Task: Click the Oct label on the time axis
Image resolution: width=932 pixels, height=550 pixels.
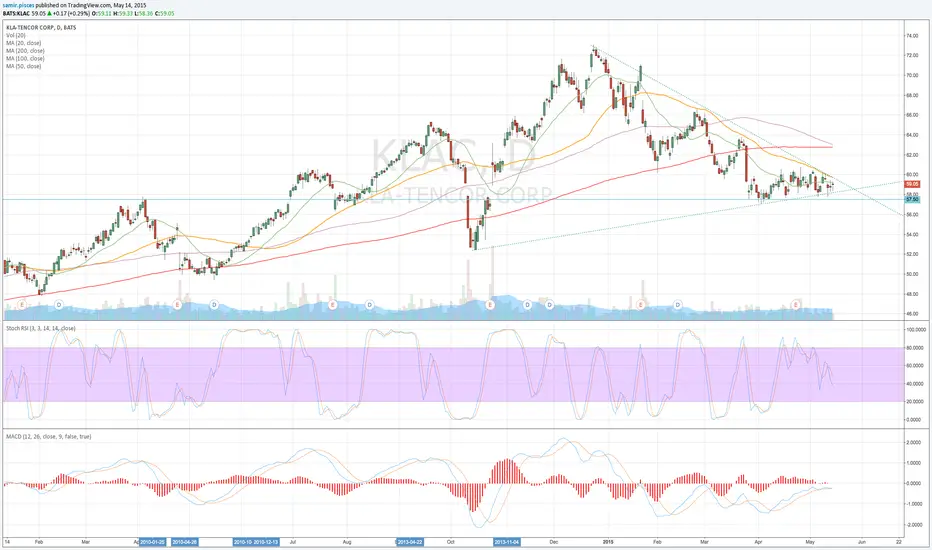Action: (451, 542)
